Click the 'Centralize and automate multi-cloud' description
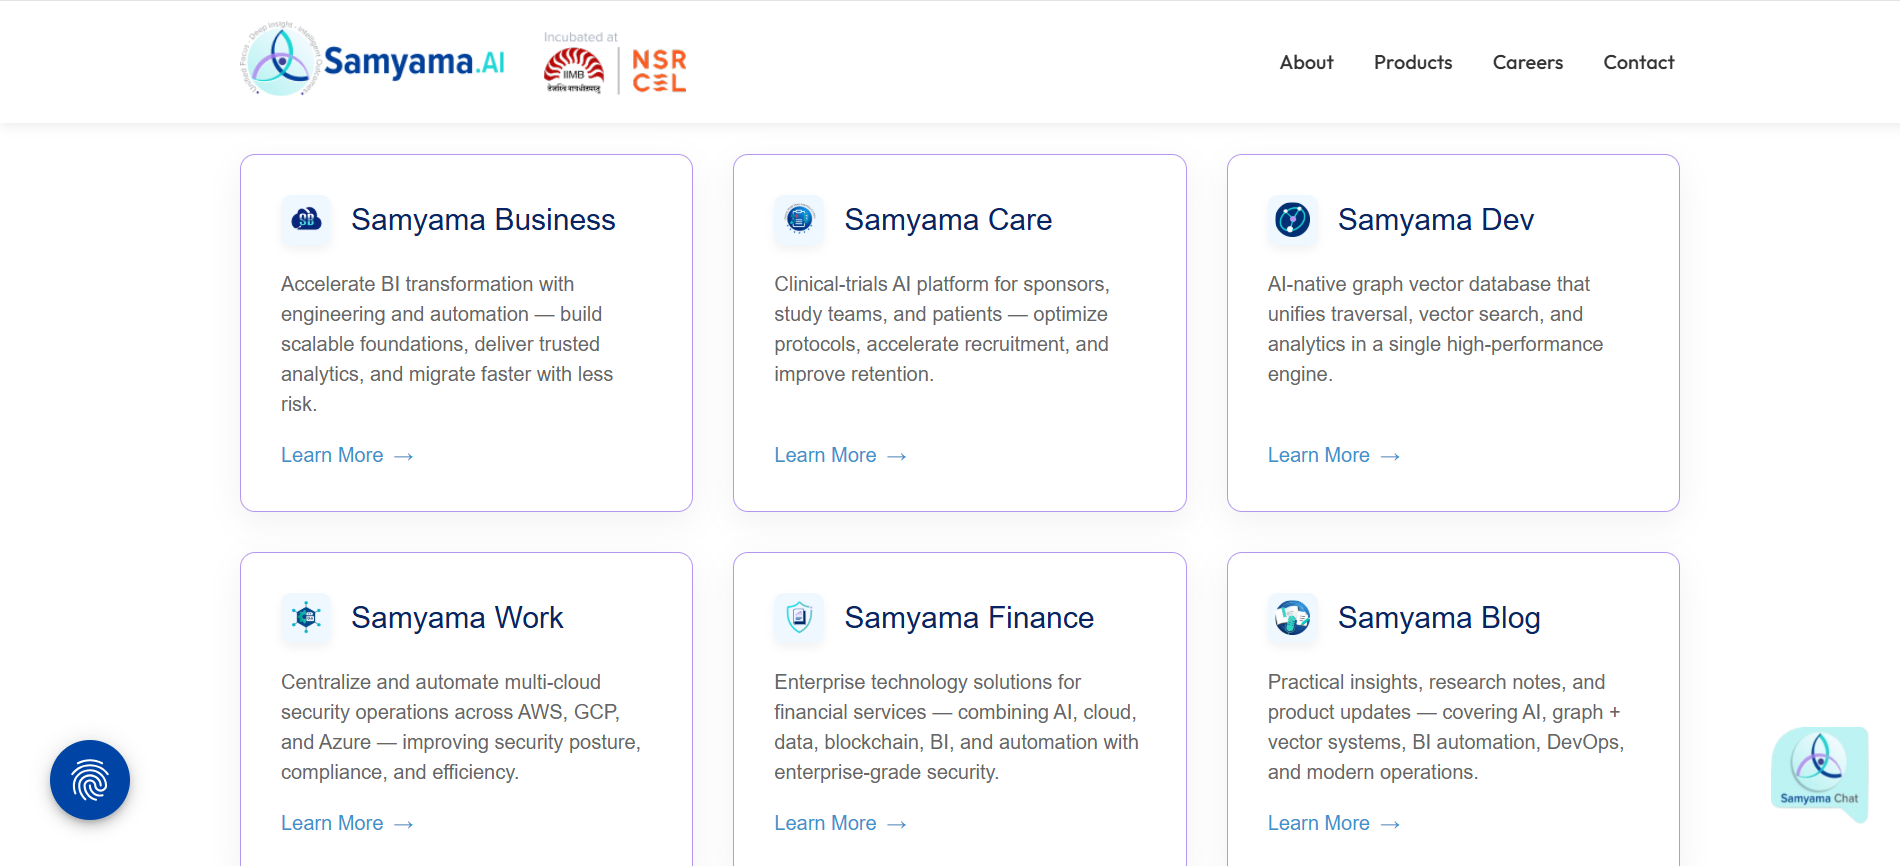The image size is (1900, 866). (461, 727)
